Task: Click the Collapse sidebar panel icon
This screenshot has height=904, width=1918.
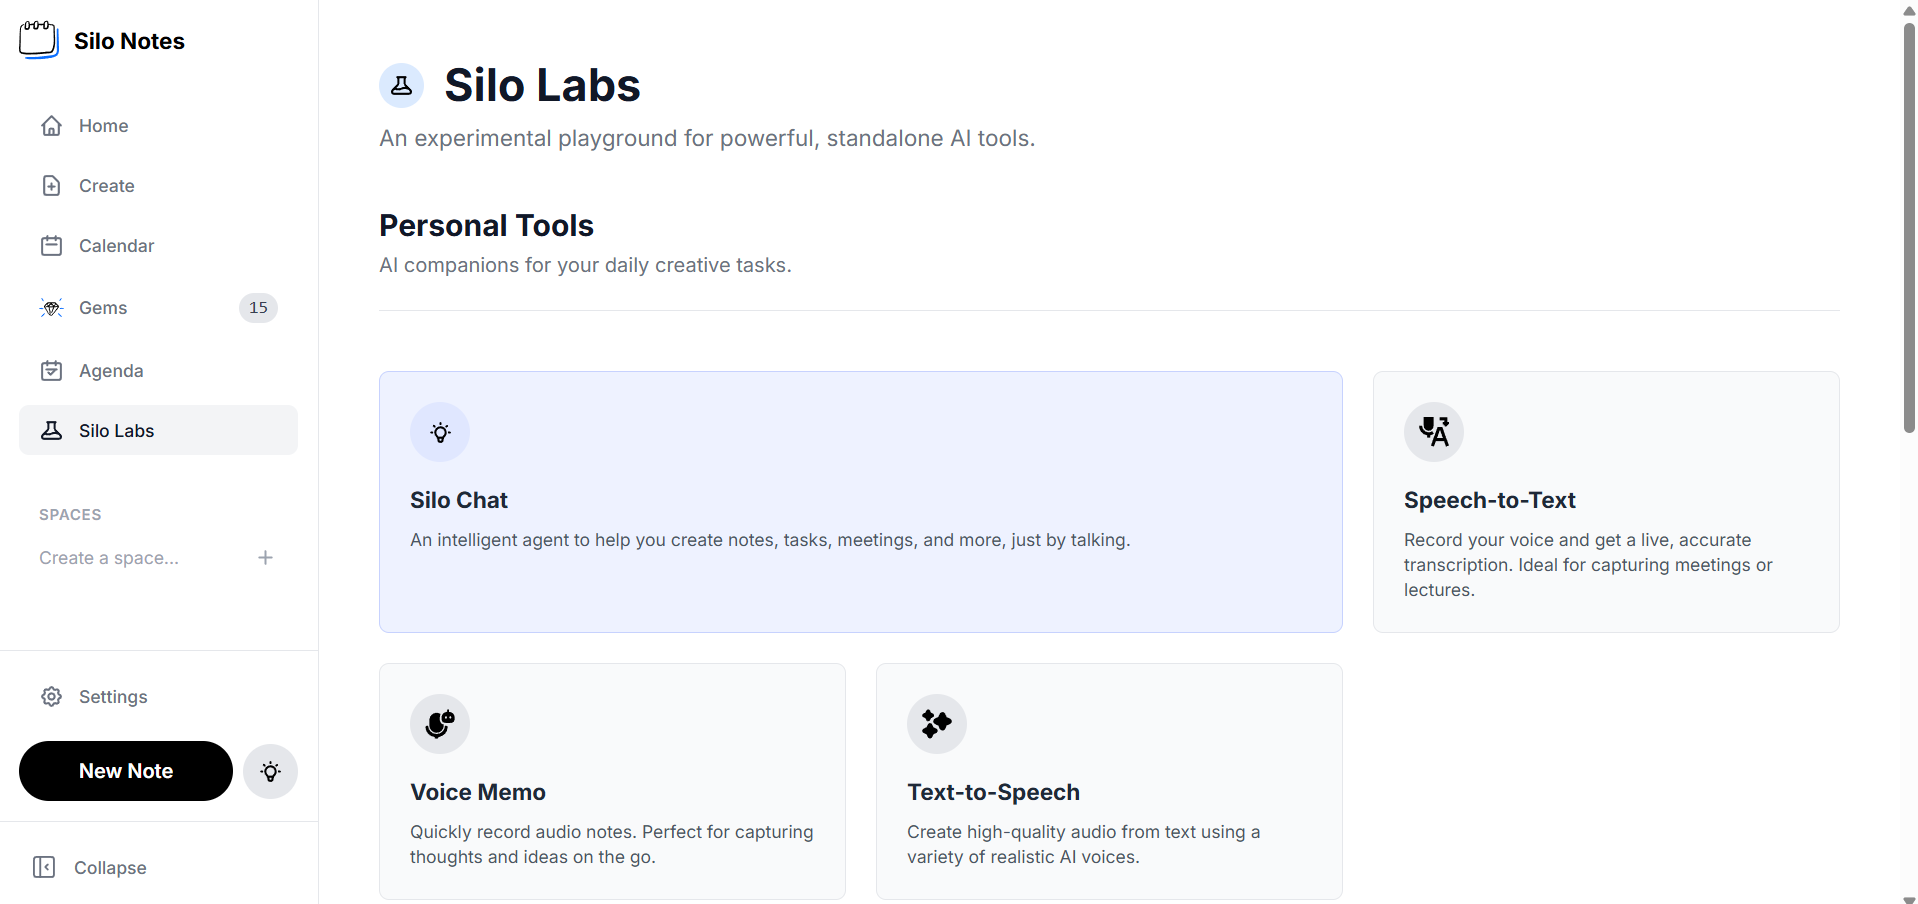Action: click(44, 867)
